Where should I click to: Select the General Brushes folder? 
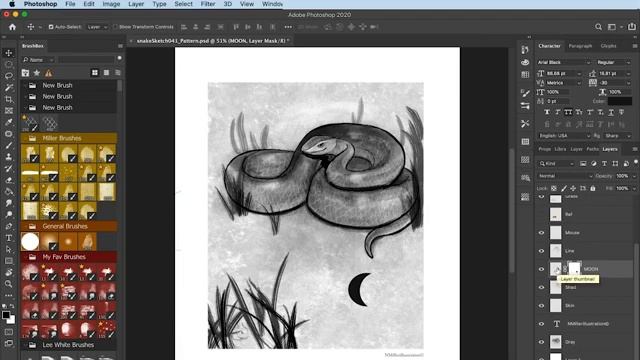click(69, 226)
